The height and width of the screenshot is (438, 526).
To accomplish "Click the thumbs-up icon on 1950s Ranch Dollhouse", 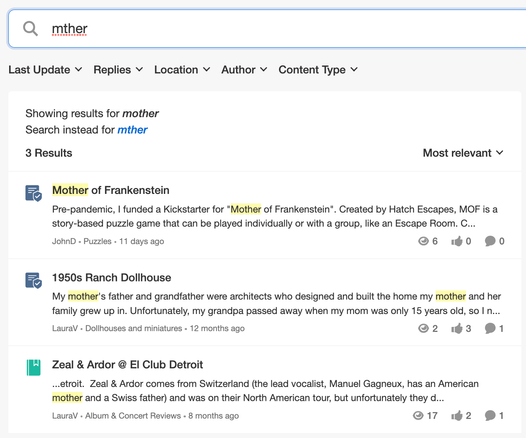I will click(457, 328).
